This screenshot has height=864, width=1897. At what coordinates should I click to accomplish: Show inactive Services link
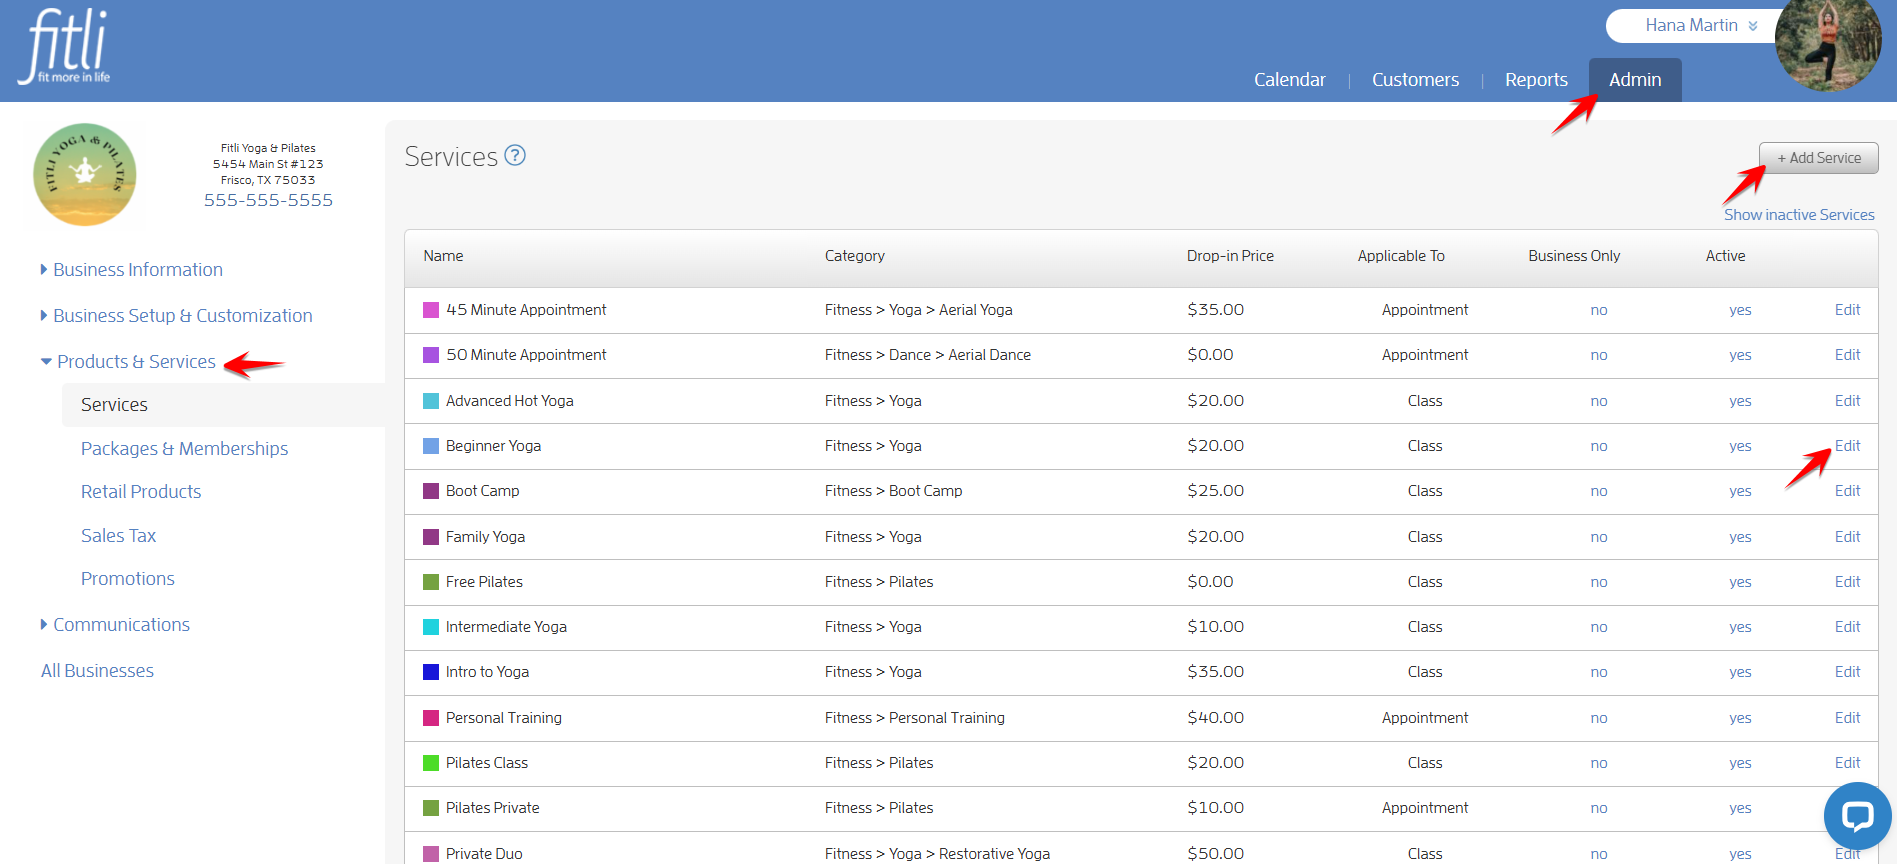(1799, 214)
